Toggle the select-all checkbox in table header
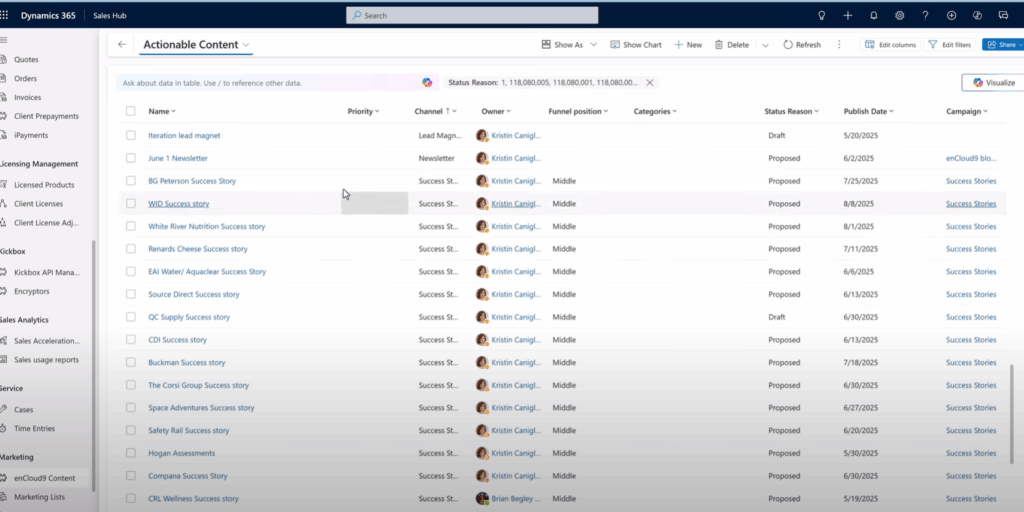Image resolution: width=1024 pixels, height=512 pixels. coord(131,111)
